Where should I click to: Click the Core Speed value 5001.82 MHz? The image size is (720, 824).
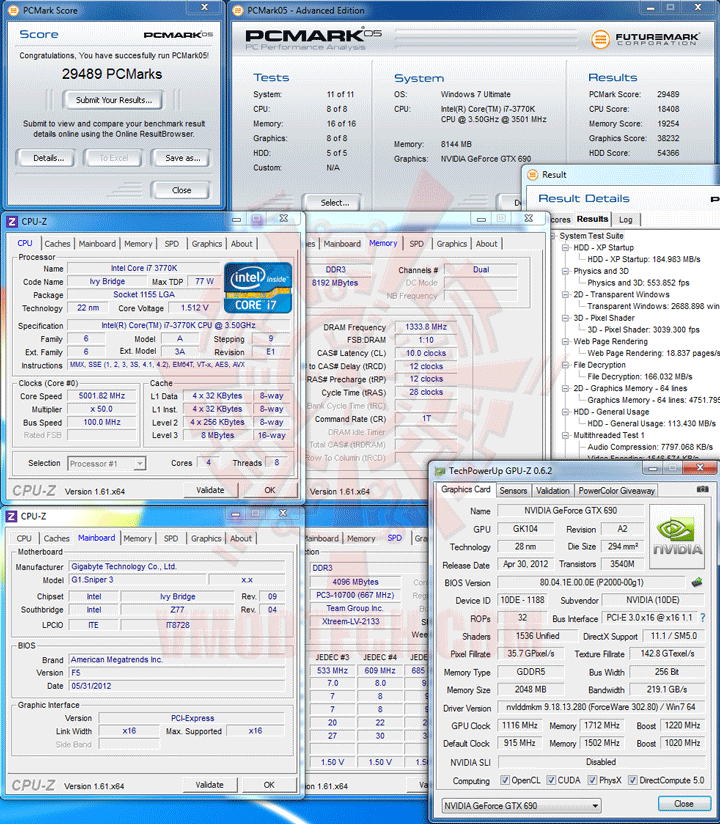click(102, 396)
